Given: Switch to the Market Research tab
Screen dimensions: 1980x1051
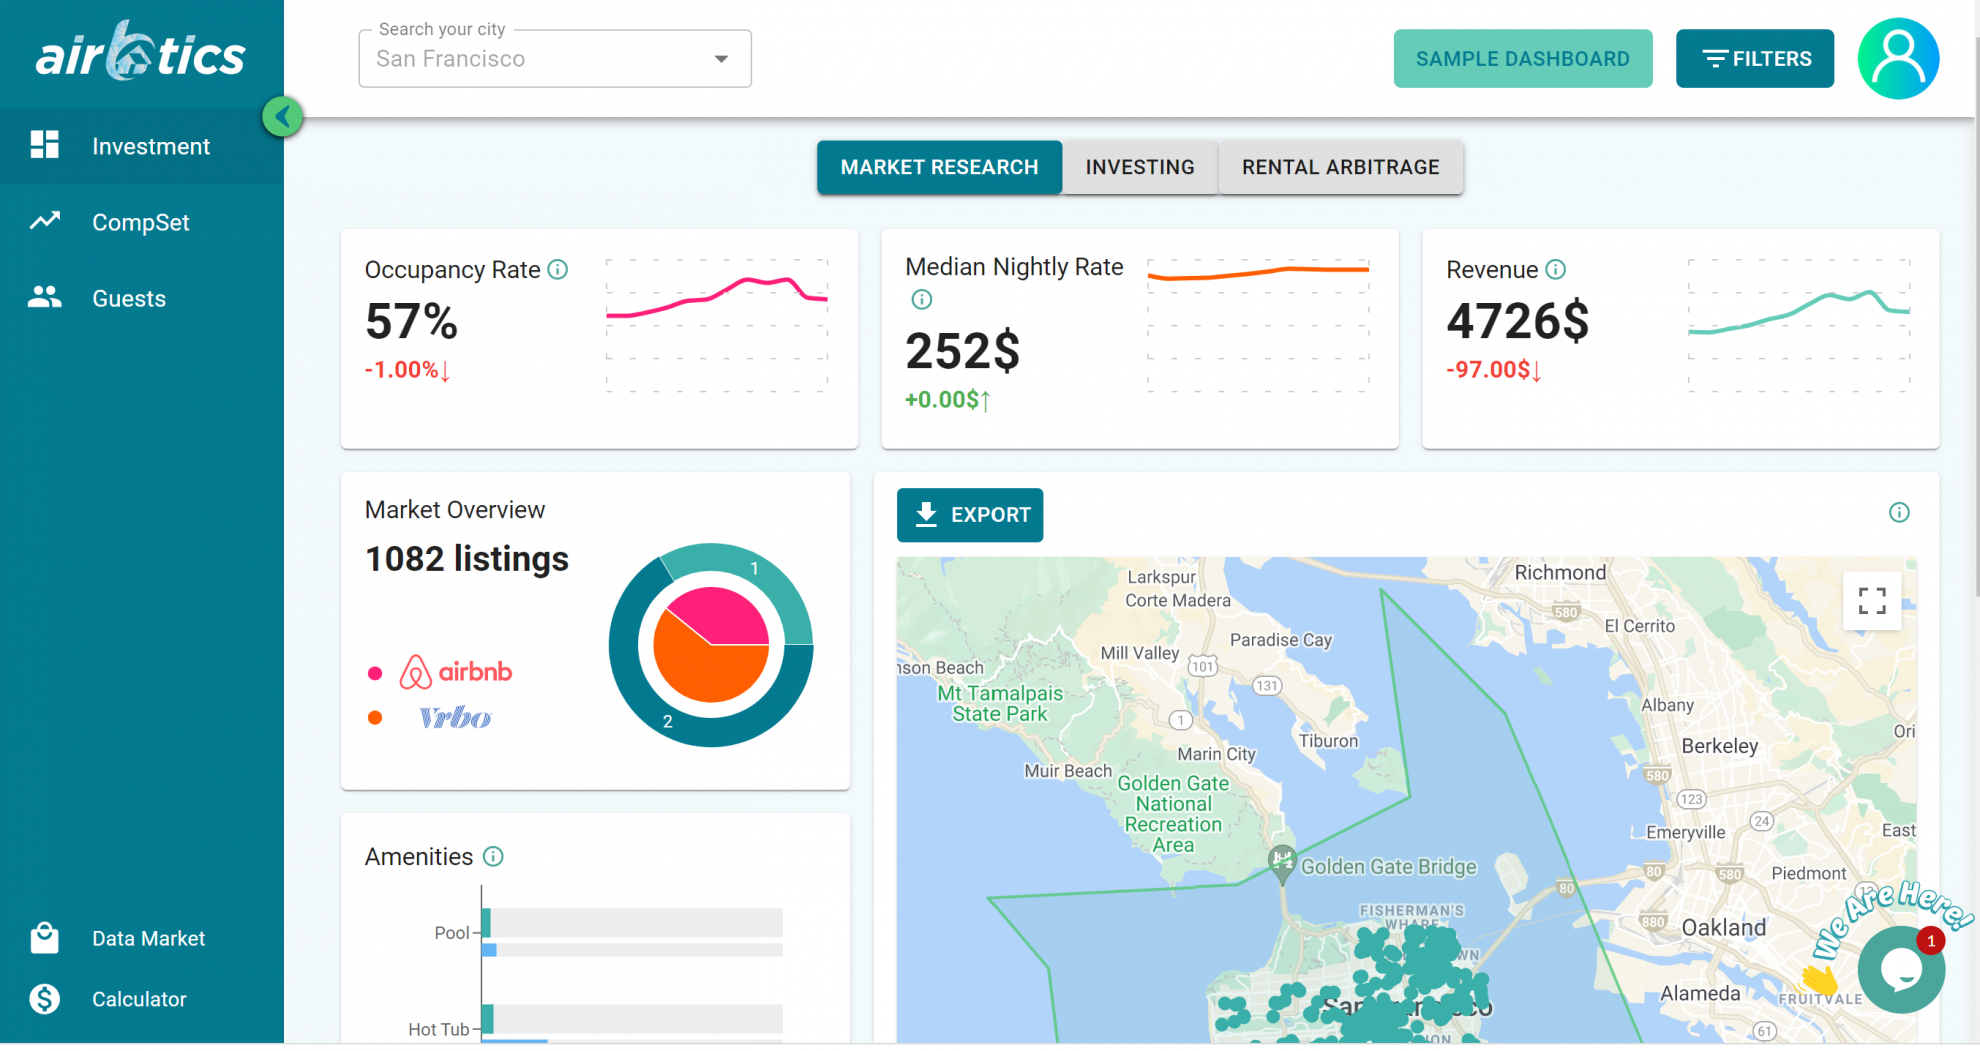Looking at the screenshot, I should [x=939, y=167].
